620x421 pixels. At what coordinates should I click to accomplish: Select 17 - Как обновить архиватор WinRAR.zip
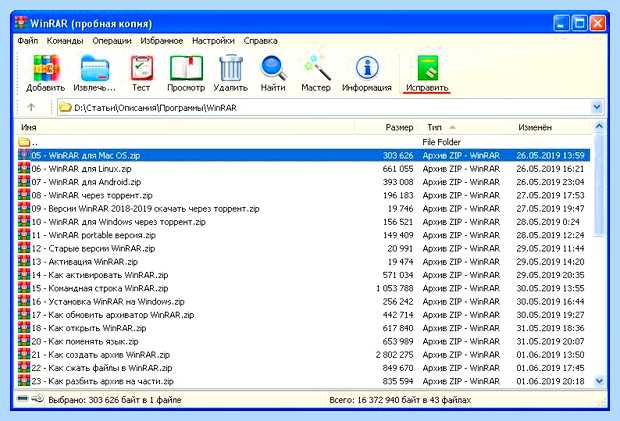304,315
